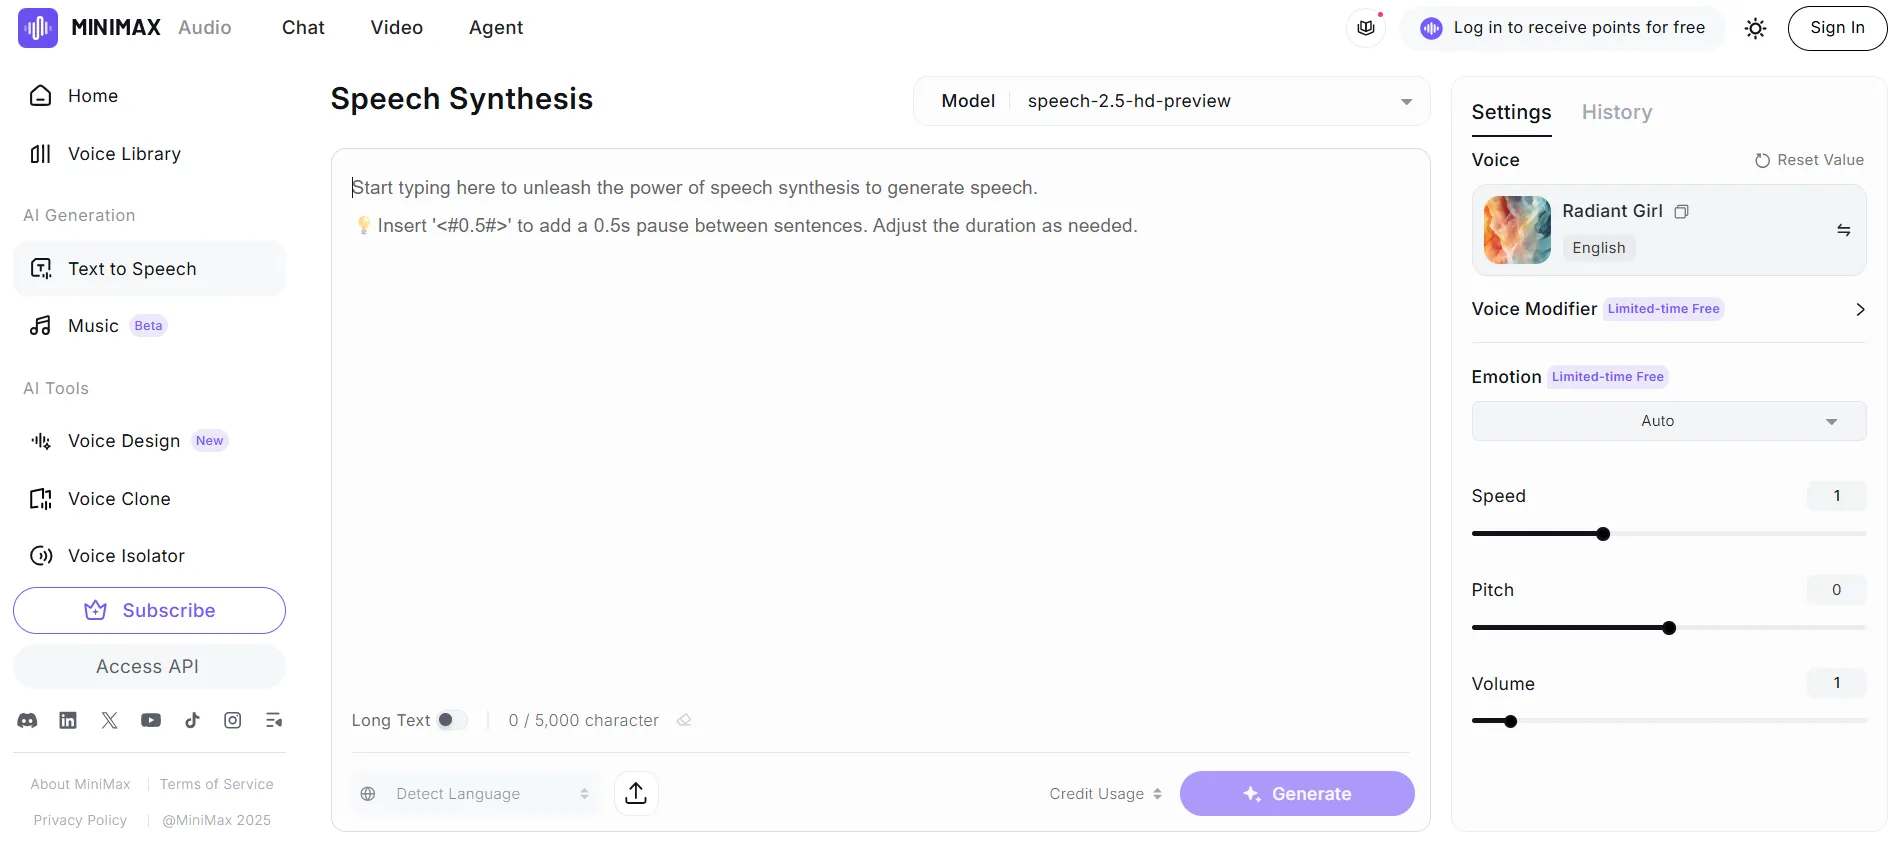Copy the Radiant Girl voice ID icon
The height and width of the screenshot is (842, 1902).
coord(1682,212)
